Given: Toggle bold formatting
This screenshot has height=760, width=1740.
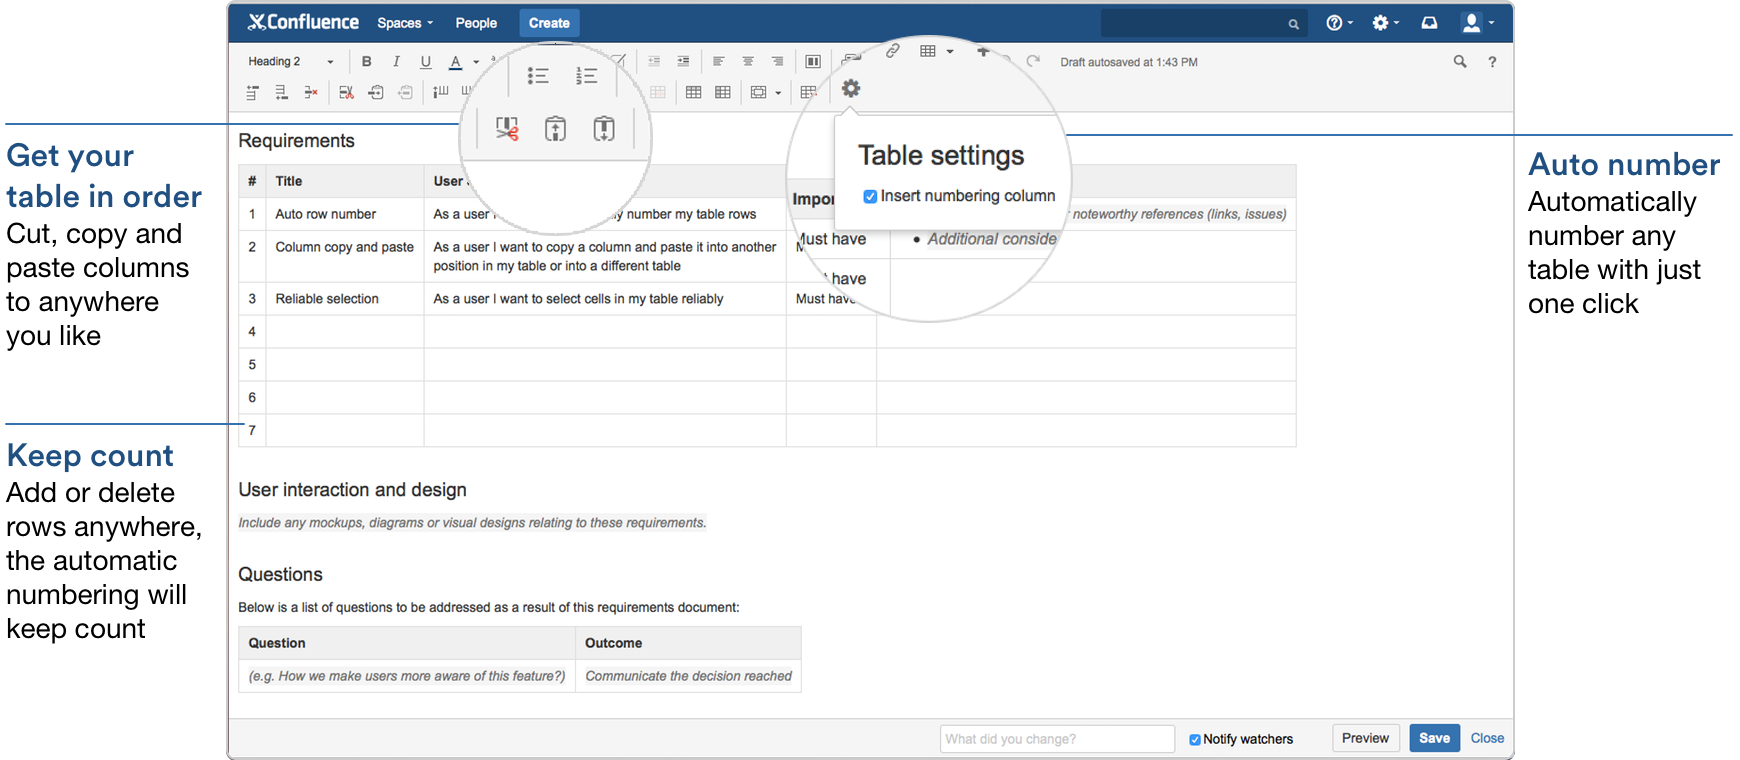Looking at the screenshot, I should point(367,62).
